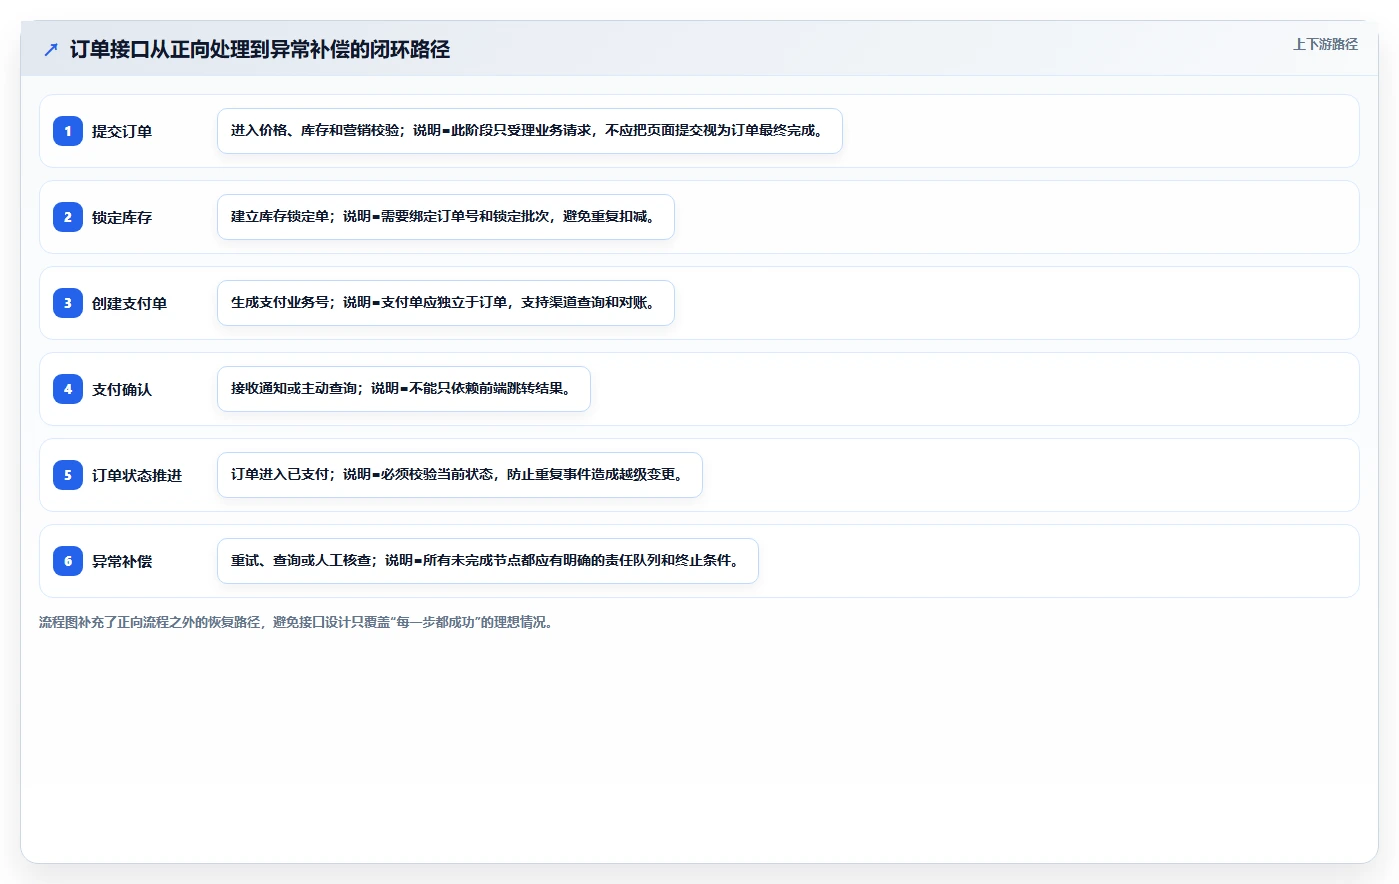Select the 异常补偿 step label

click(x=122, y=561)
